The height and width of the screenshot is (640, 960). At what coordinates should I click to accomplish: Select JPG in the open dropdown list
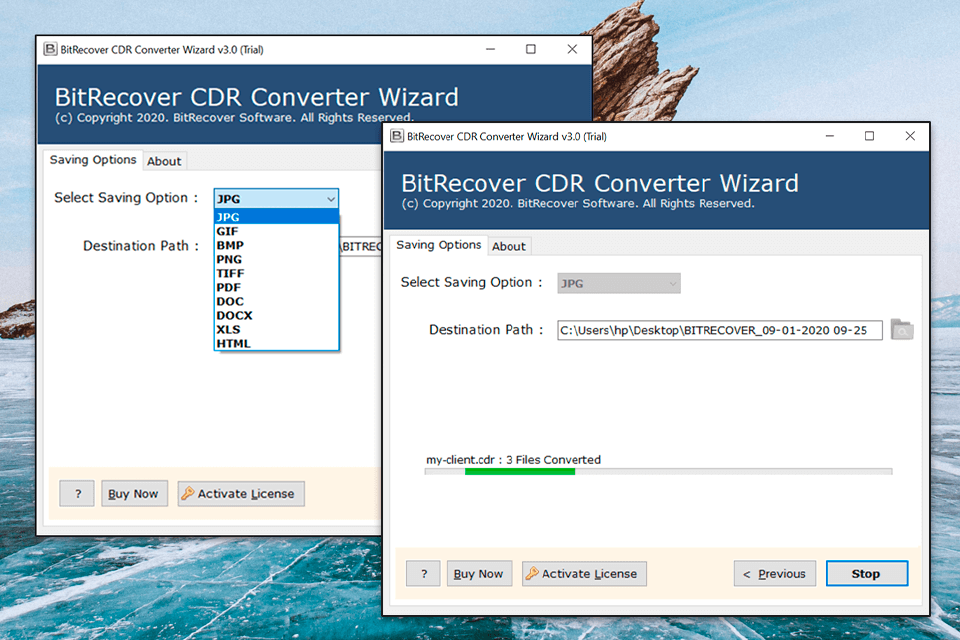click(276, 217)
